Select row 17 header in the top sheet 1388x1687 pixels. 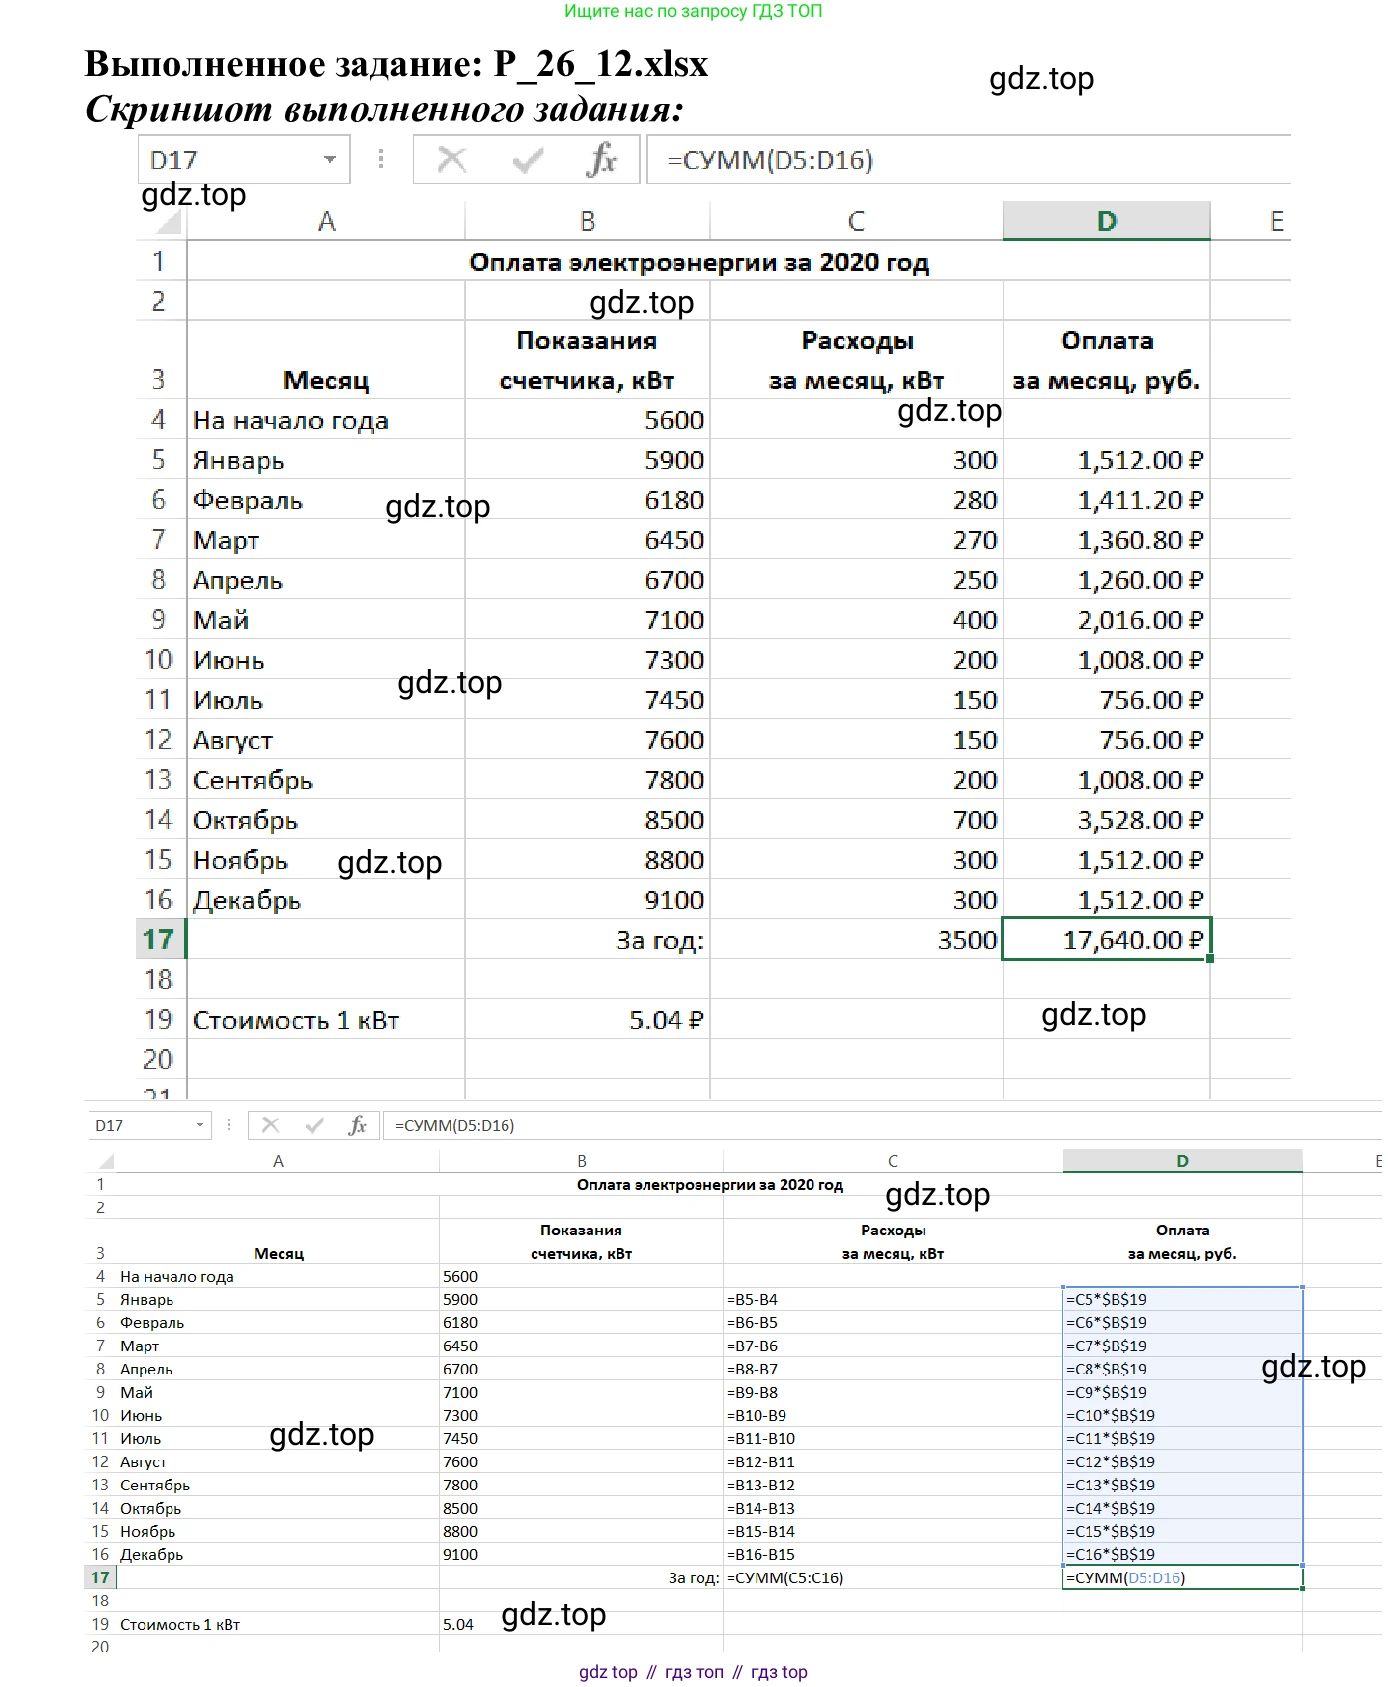point(160,939)
